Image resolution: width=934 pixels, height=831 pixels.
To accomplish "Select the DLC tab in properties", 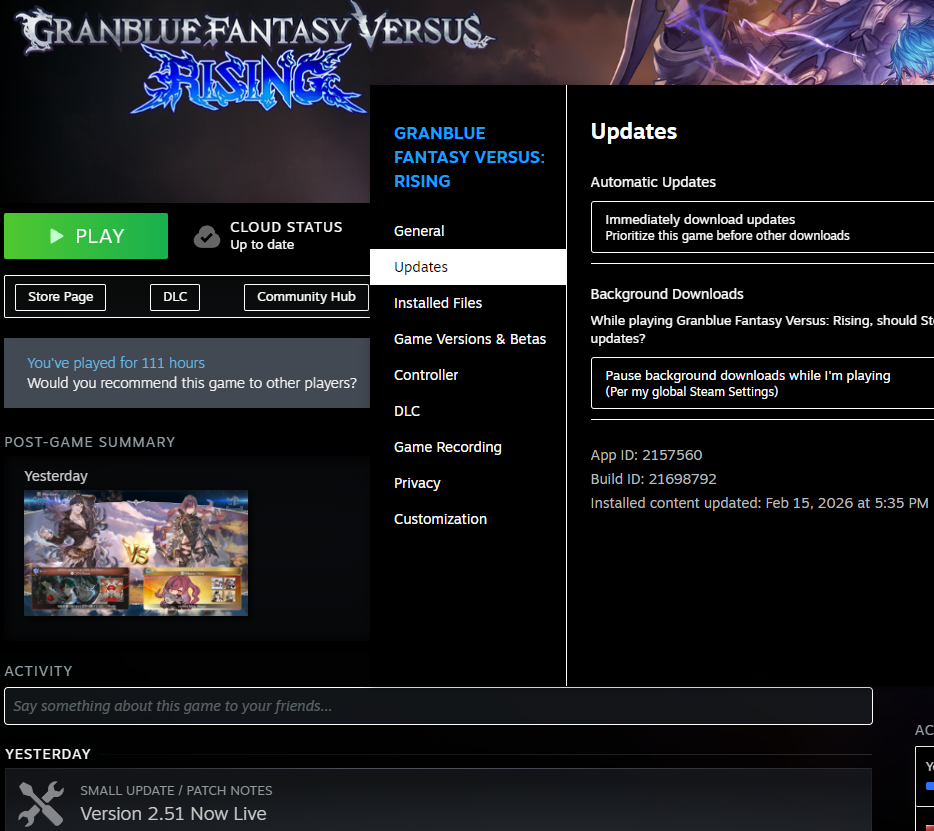I will tap(468, 411).
